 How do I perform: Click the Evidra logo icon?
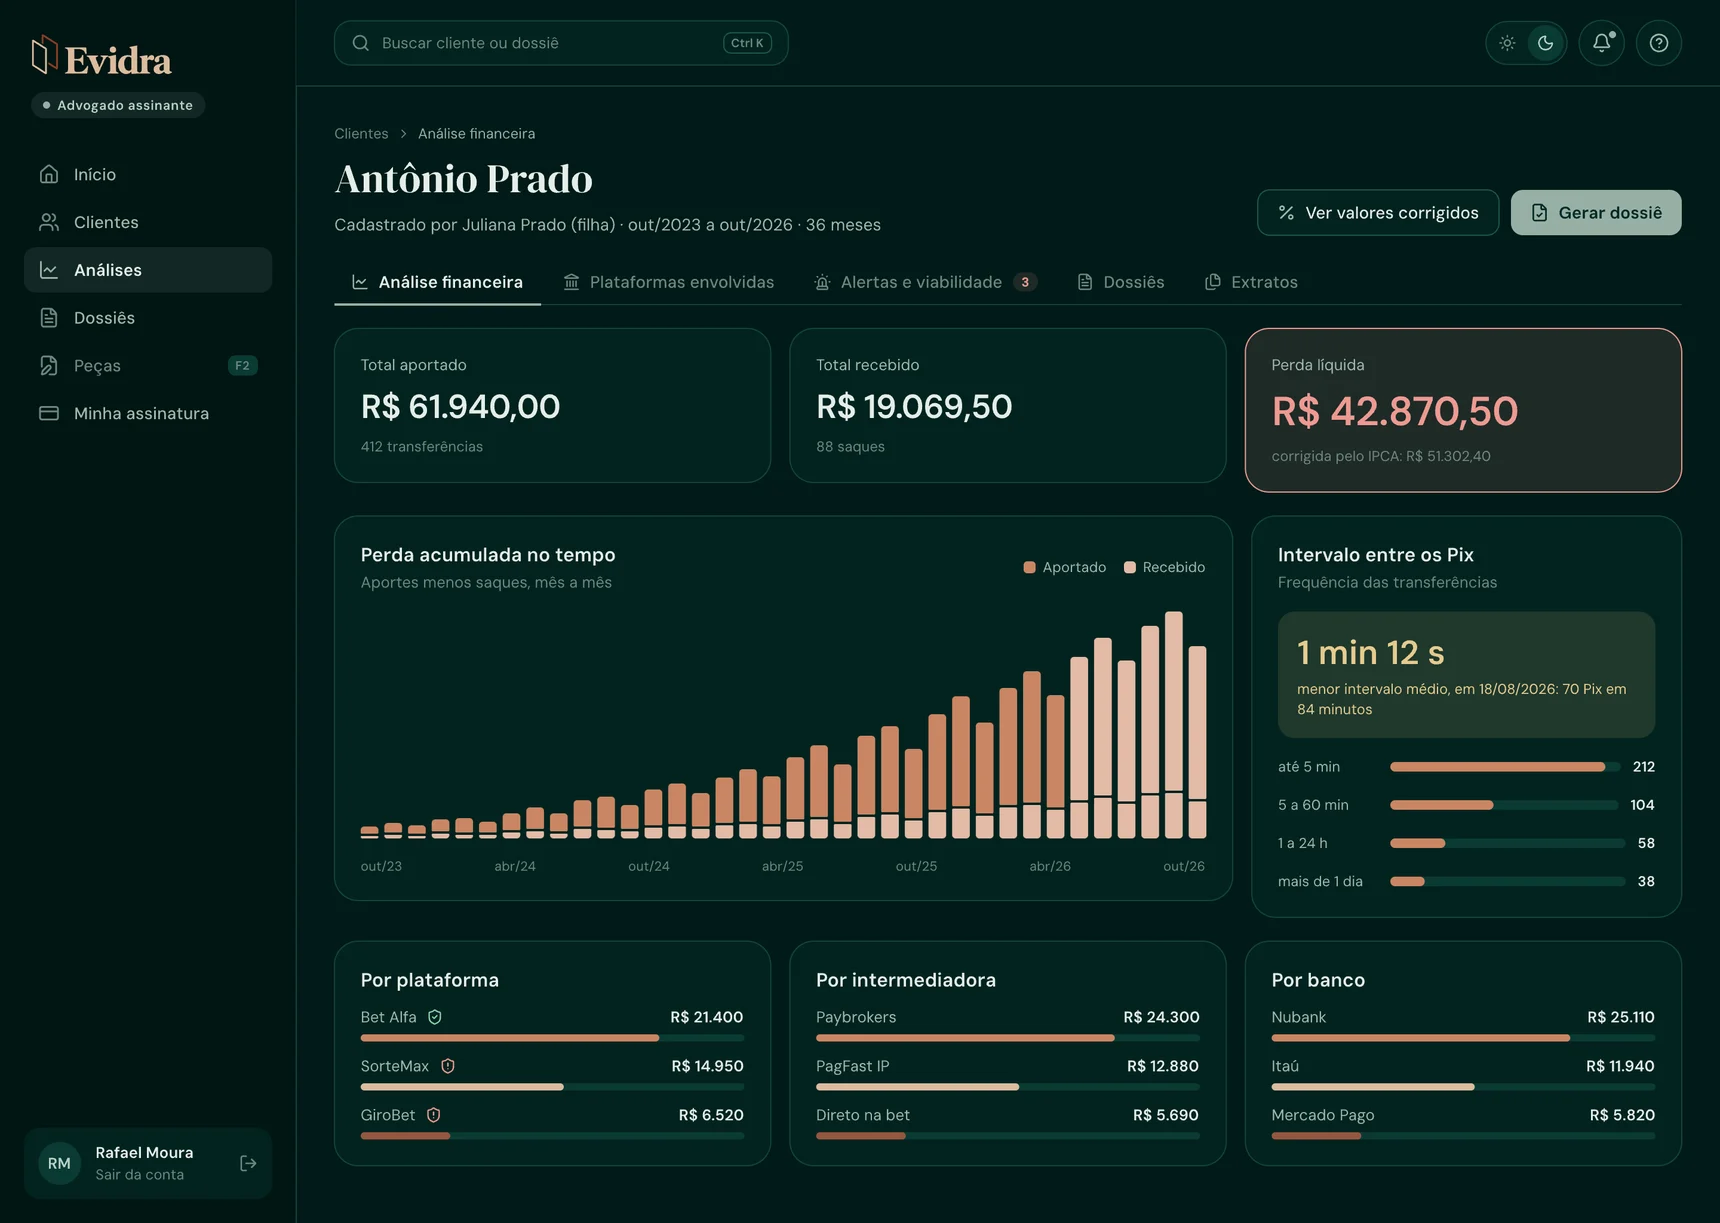(x=44, y=56)
